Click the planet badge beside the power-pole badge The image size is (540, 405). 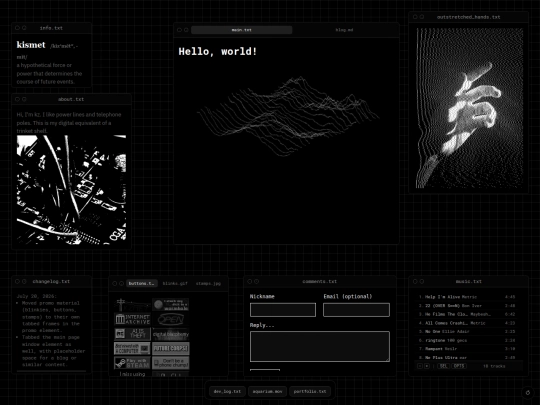point(170,304)
